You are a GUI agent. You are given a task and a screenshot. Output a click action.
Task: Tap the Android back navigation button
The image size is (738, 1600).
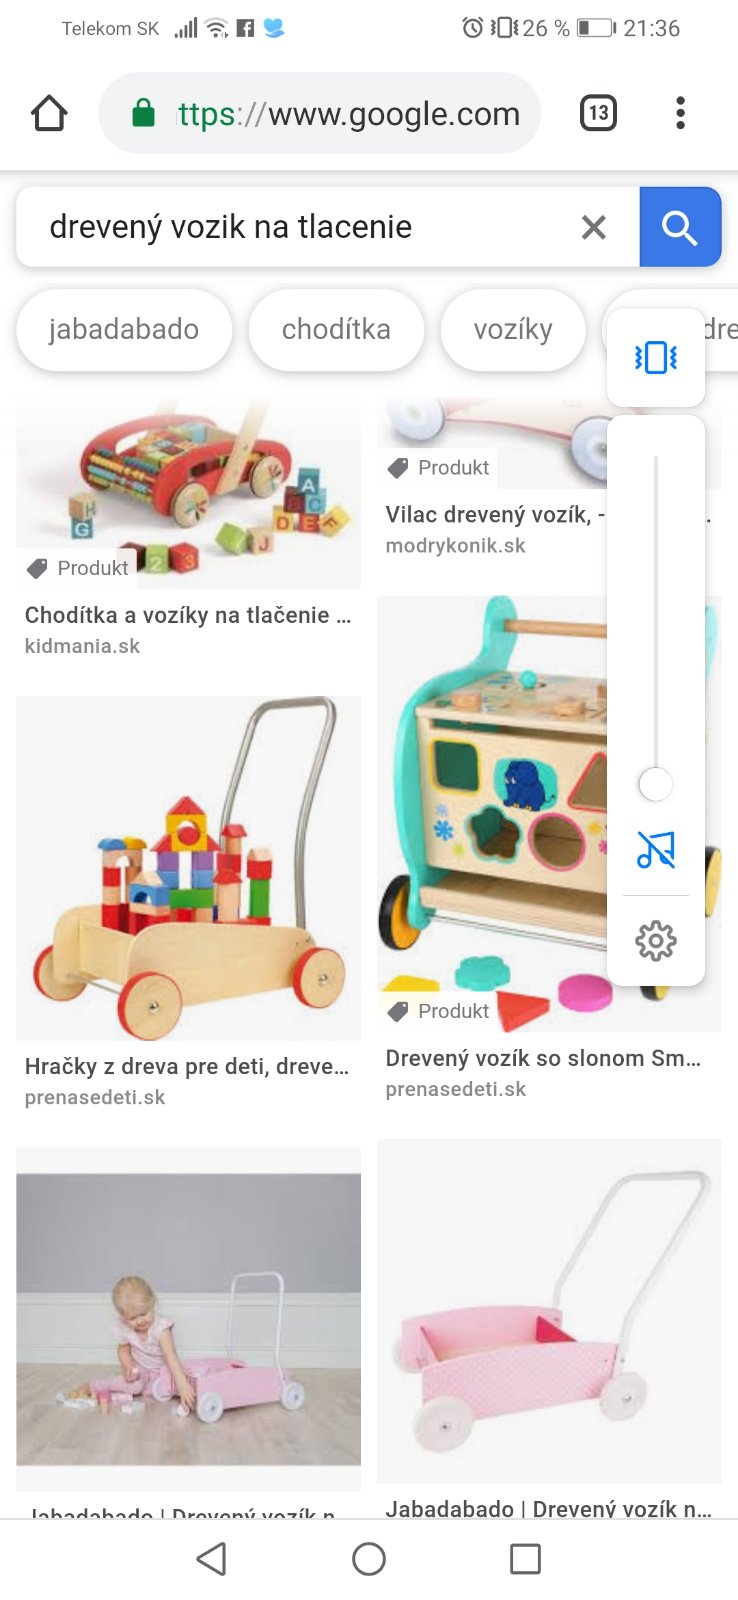[x=211, y=1558]
